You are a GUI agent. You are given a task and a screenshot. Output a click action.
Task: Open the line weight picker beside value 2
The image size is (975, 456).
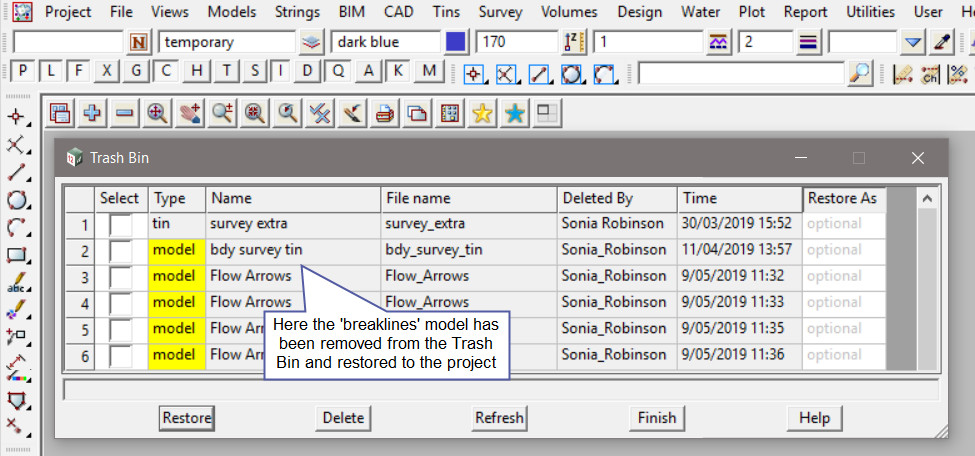pyautogui.click(x=809, y=42)
